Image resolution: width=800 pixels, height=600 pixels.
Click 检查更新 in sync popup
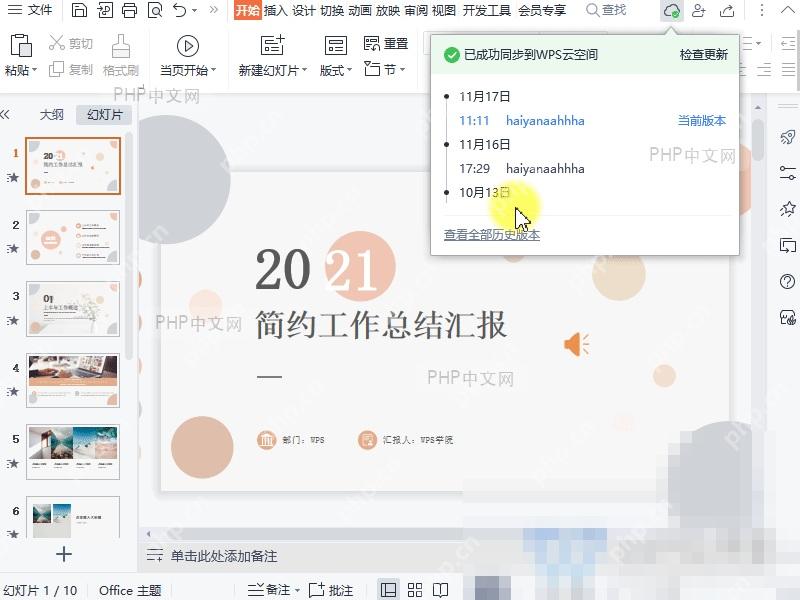point(704,55)
